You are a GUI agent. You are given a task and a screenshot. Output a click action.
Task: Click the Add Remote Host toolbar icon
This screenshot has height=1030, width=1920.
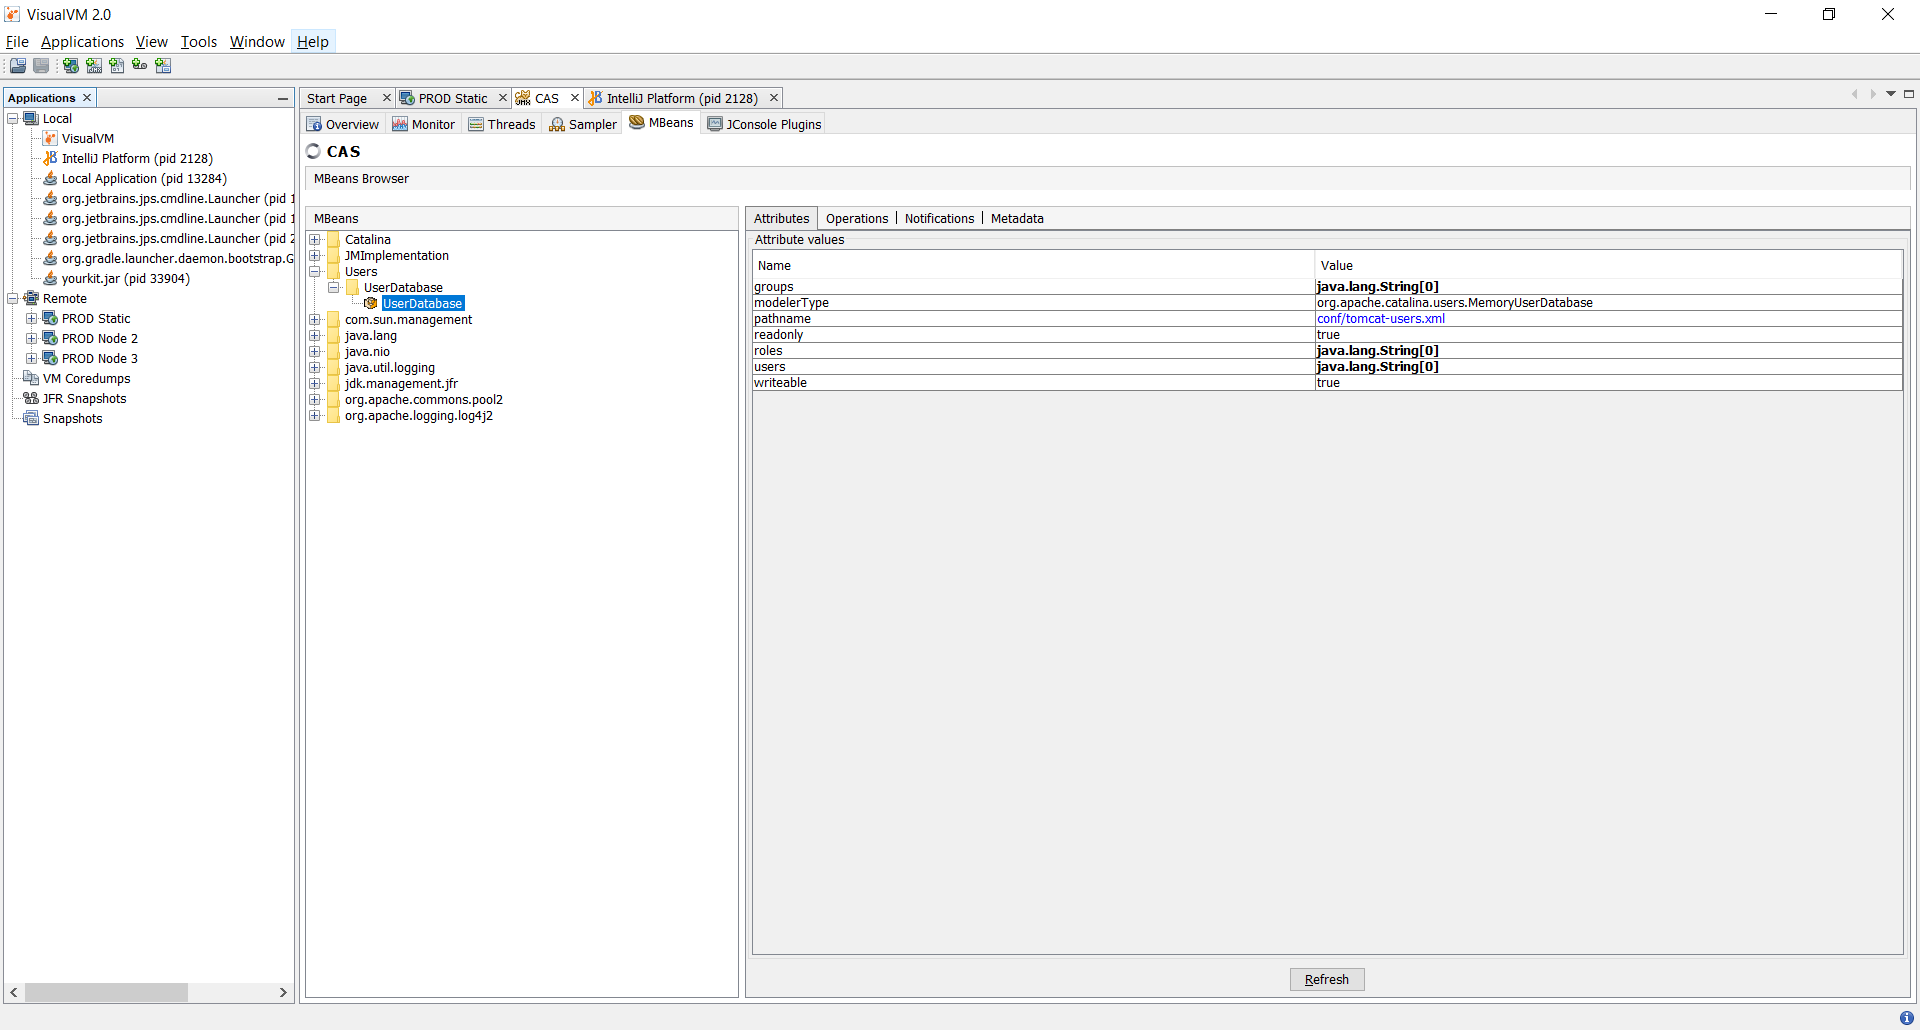coord(71,66)
